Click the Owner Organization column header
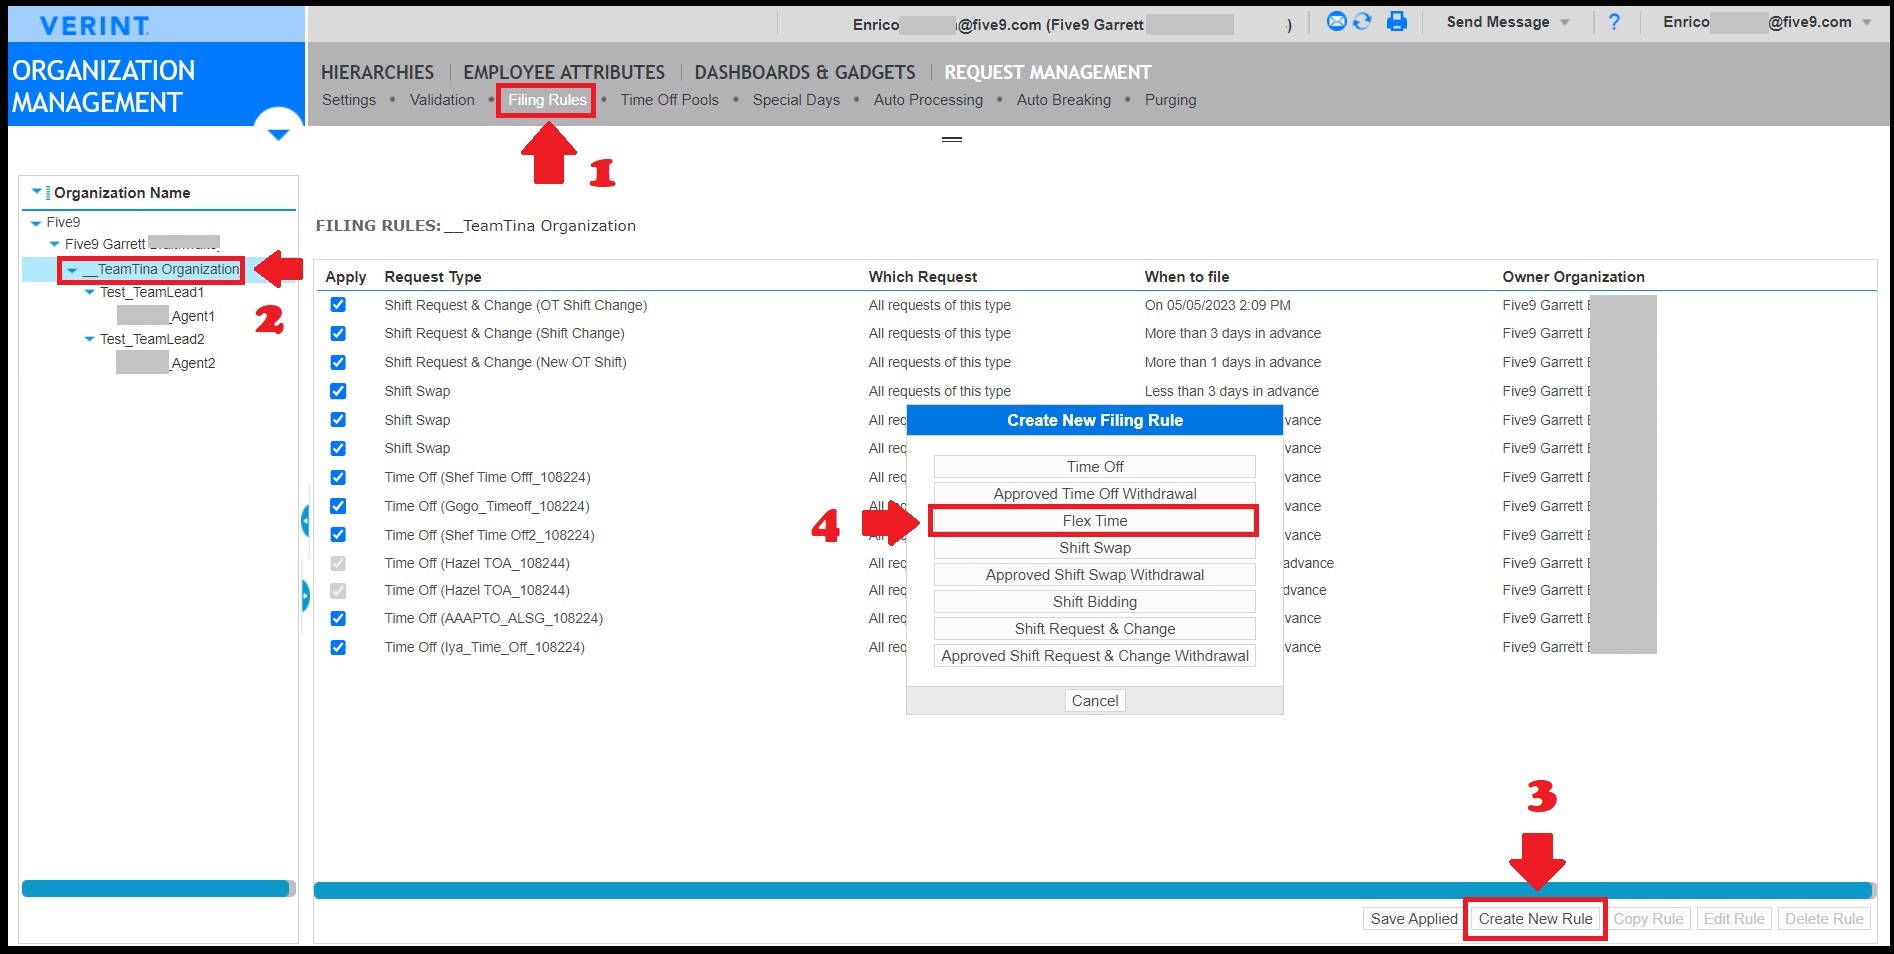The width and height of the screenshot is (1894, 954). pyautogui.click(x=1573, y=277)
